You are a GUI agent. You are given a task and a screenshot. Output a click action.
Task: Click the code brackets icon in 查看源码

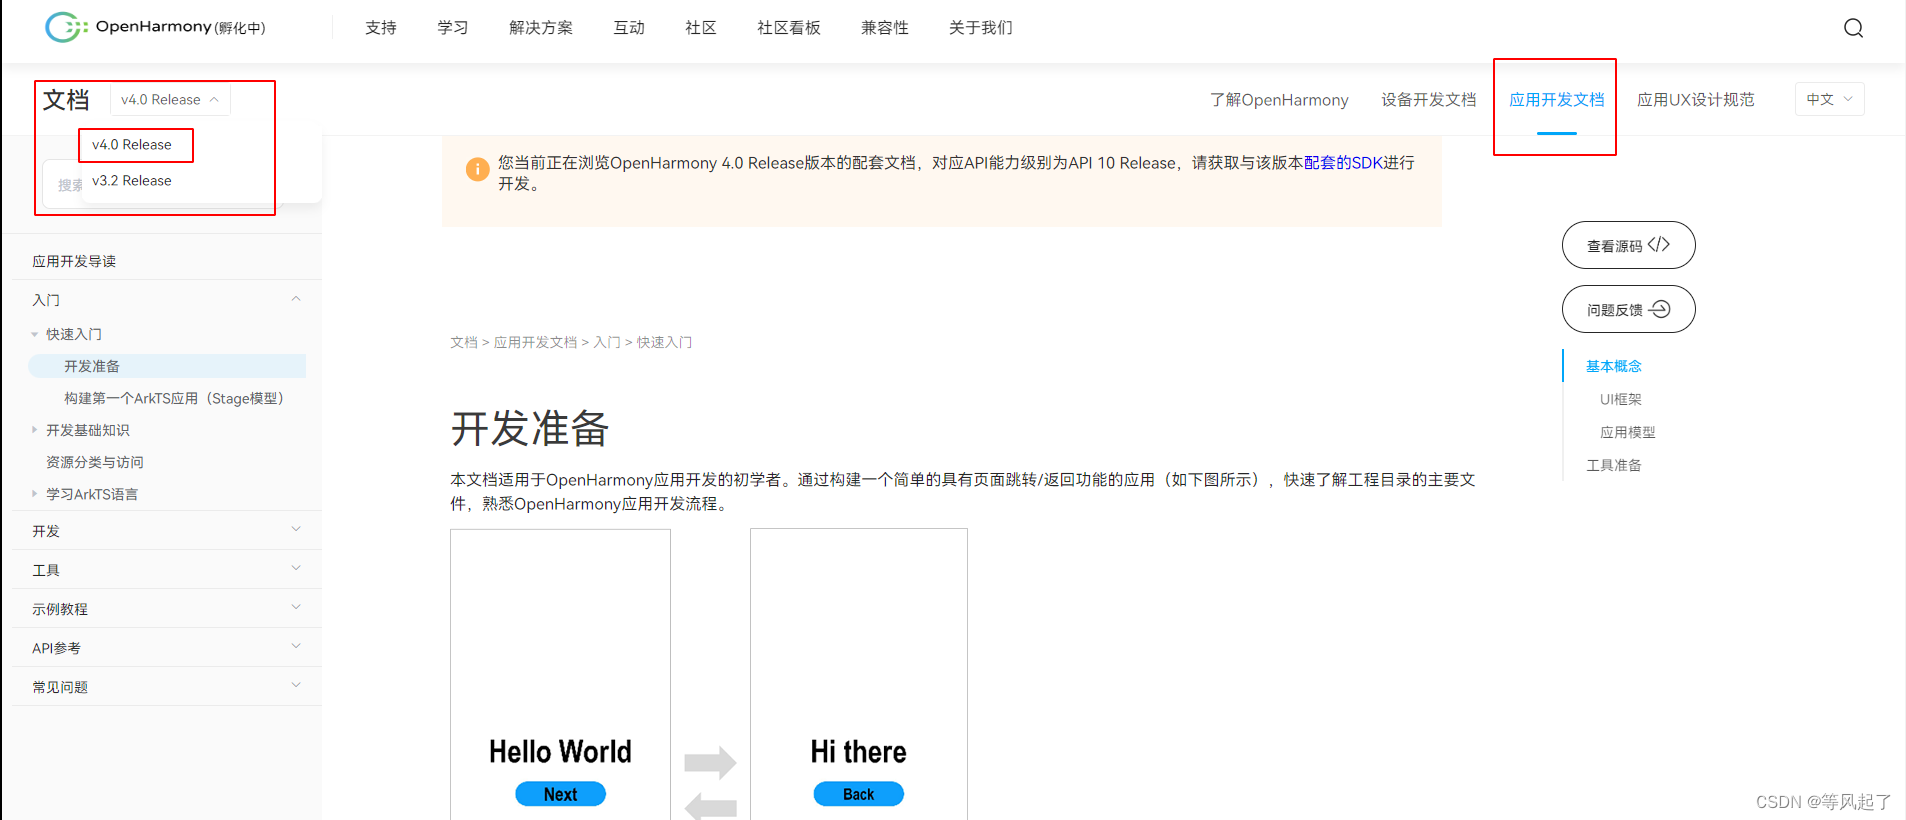pyautogui.click(x=1659, y=244)
